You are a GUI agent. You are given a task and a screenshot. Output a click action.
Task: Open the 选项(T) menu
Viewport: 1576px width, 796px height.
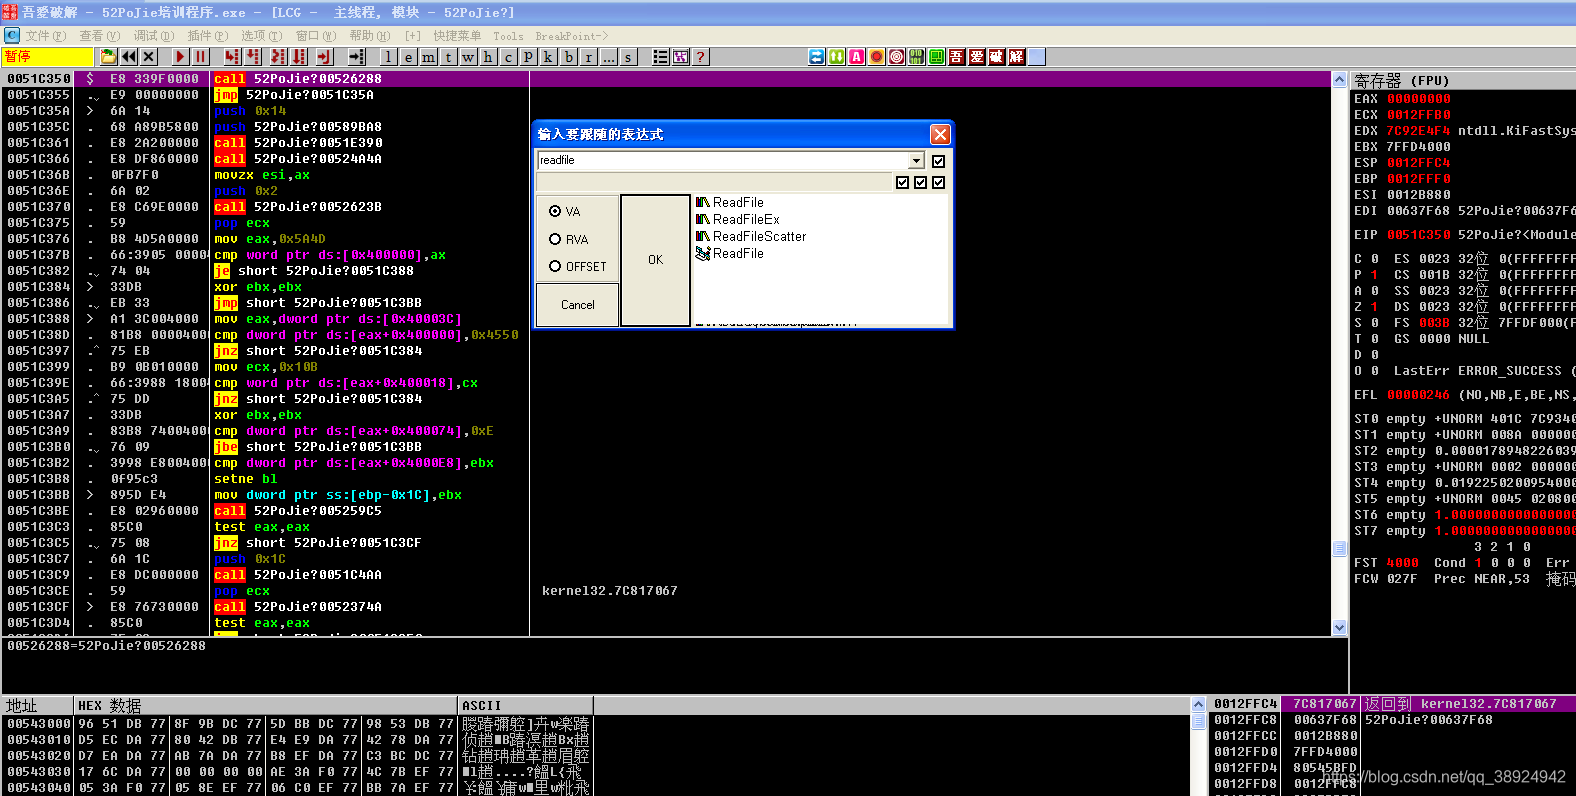(261, 36)
